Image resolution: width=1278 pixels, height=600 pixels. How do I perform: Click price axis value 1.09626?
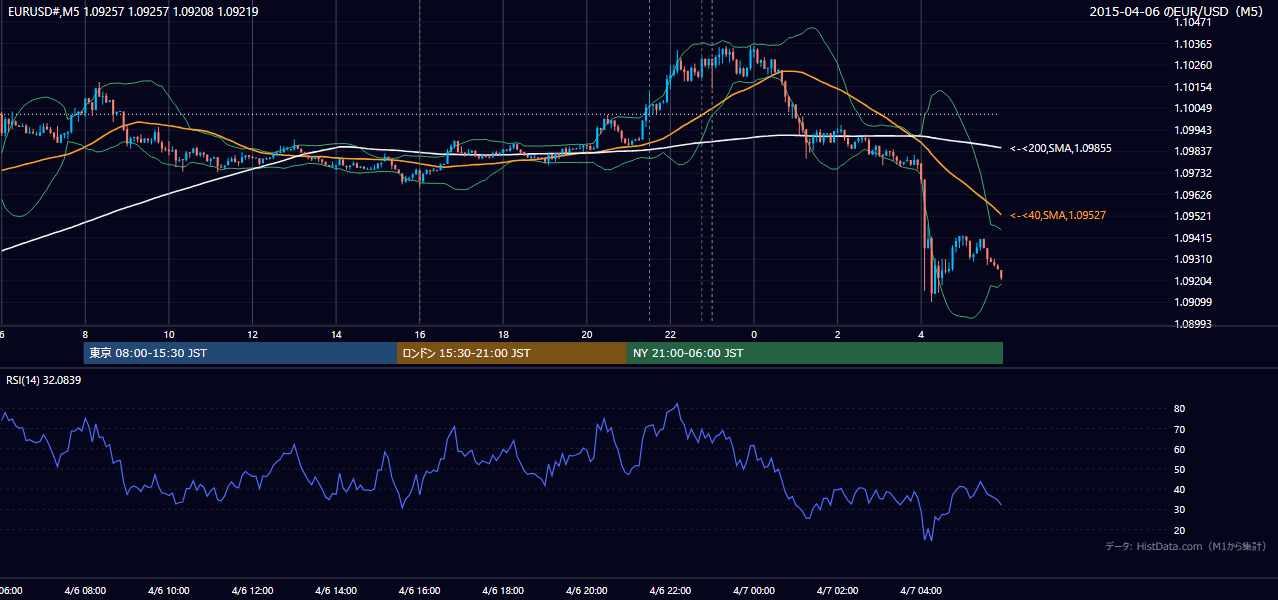[1193, 195]
